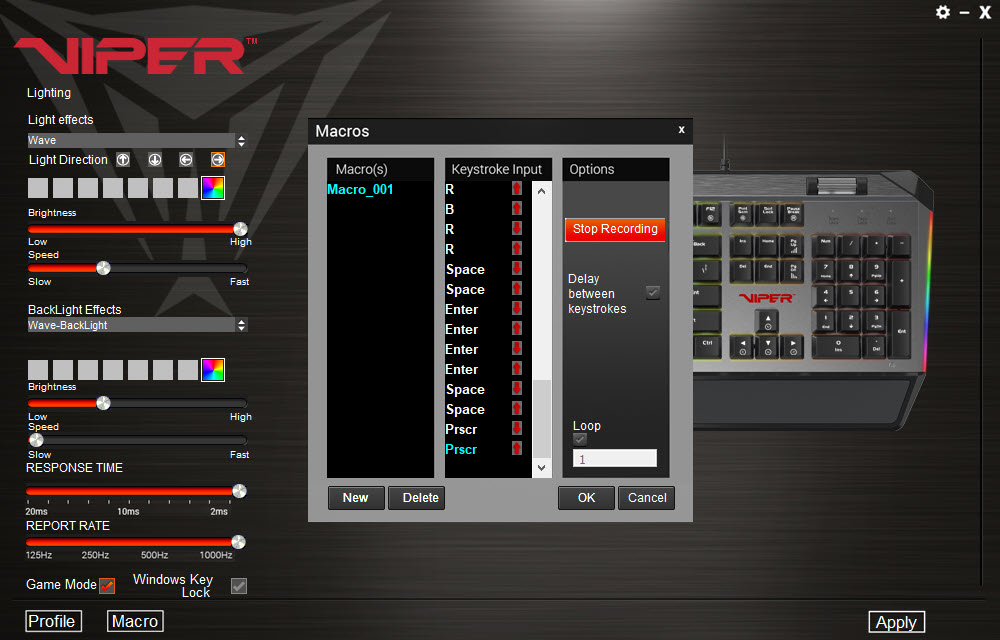Click the Keystroke Input scrollbar thumb
This screenshot has width=1000, height=640.
click(x=541, y=418)
